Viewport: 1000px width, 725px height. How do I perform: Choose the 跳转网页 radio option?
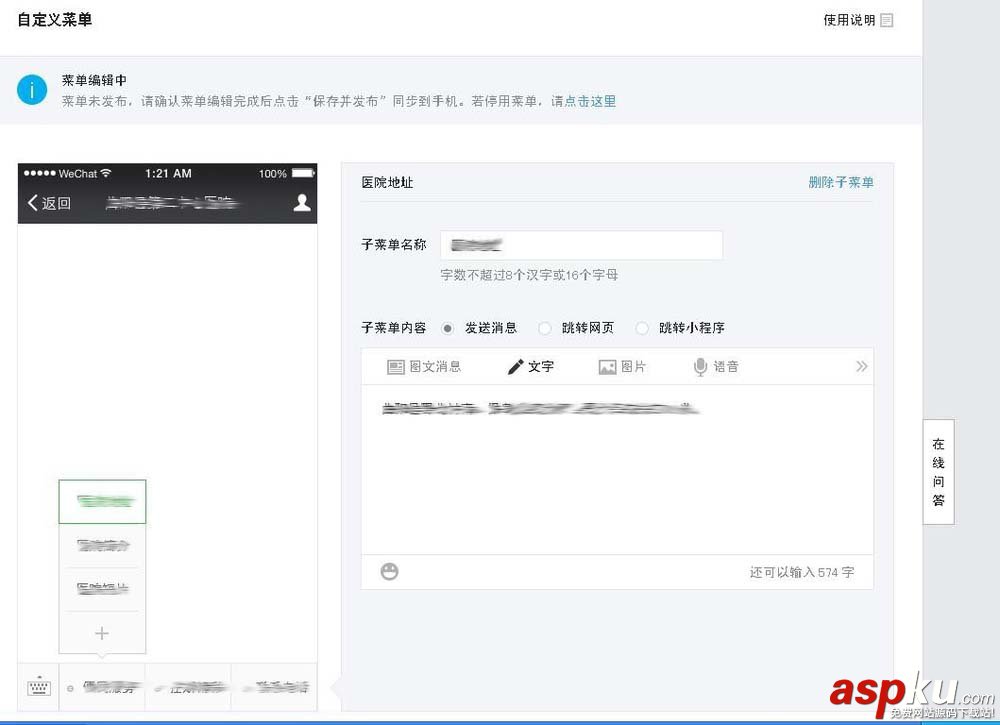(x=545, y=328)
